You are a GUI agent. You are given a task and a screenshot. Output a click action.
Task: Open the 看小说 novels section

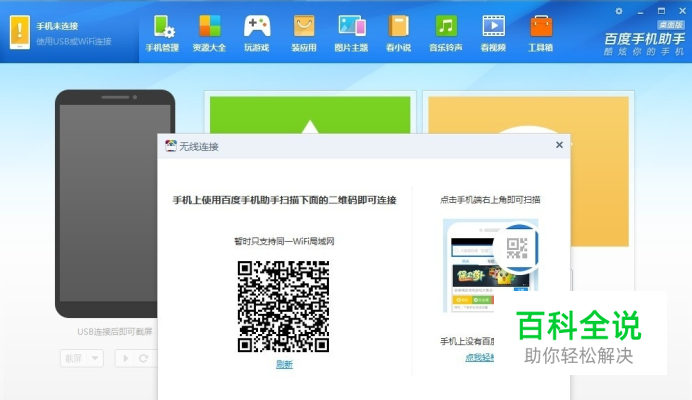click(399, 34)
